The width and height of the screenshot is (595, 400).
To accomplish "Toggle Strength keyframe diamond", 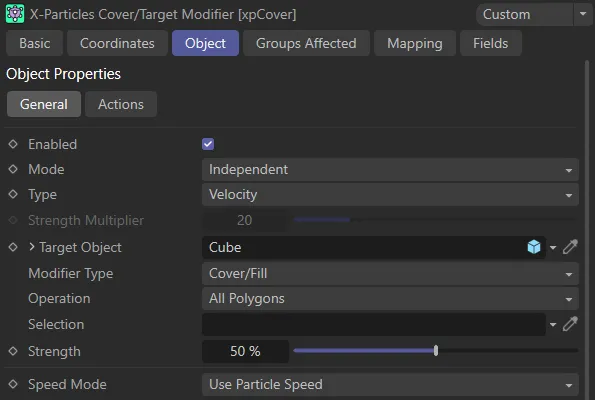I will (x=13, y=351).
